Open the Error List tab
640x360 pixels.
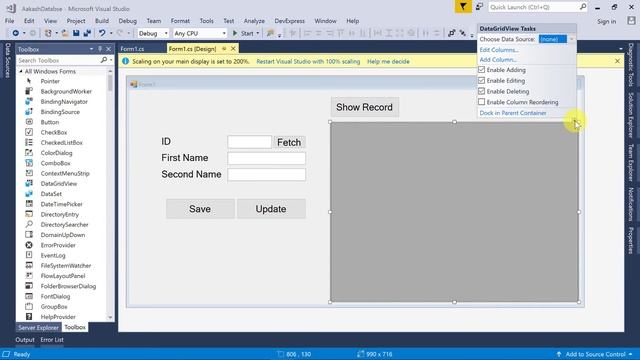tap(52, 340)
